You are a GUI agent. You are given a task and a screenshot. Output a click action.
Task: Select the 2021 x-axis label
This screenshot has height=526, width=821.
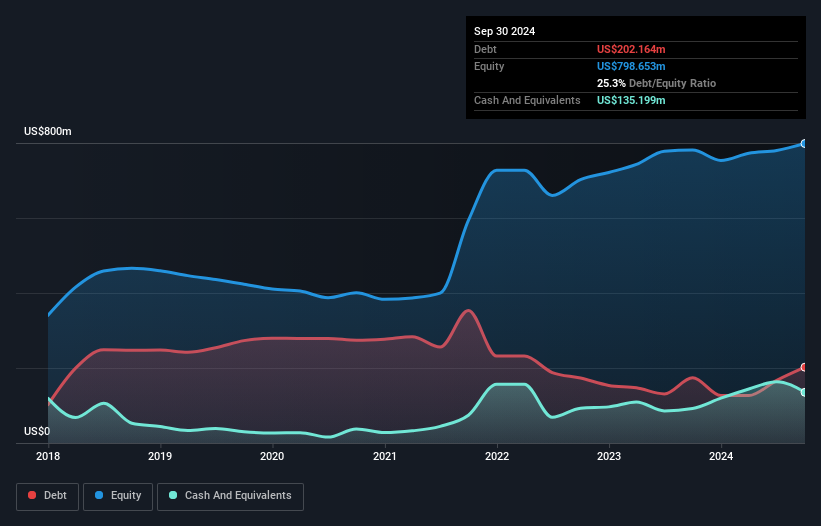(385, 456)
